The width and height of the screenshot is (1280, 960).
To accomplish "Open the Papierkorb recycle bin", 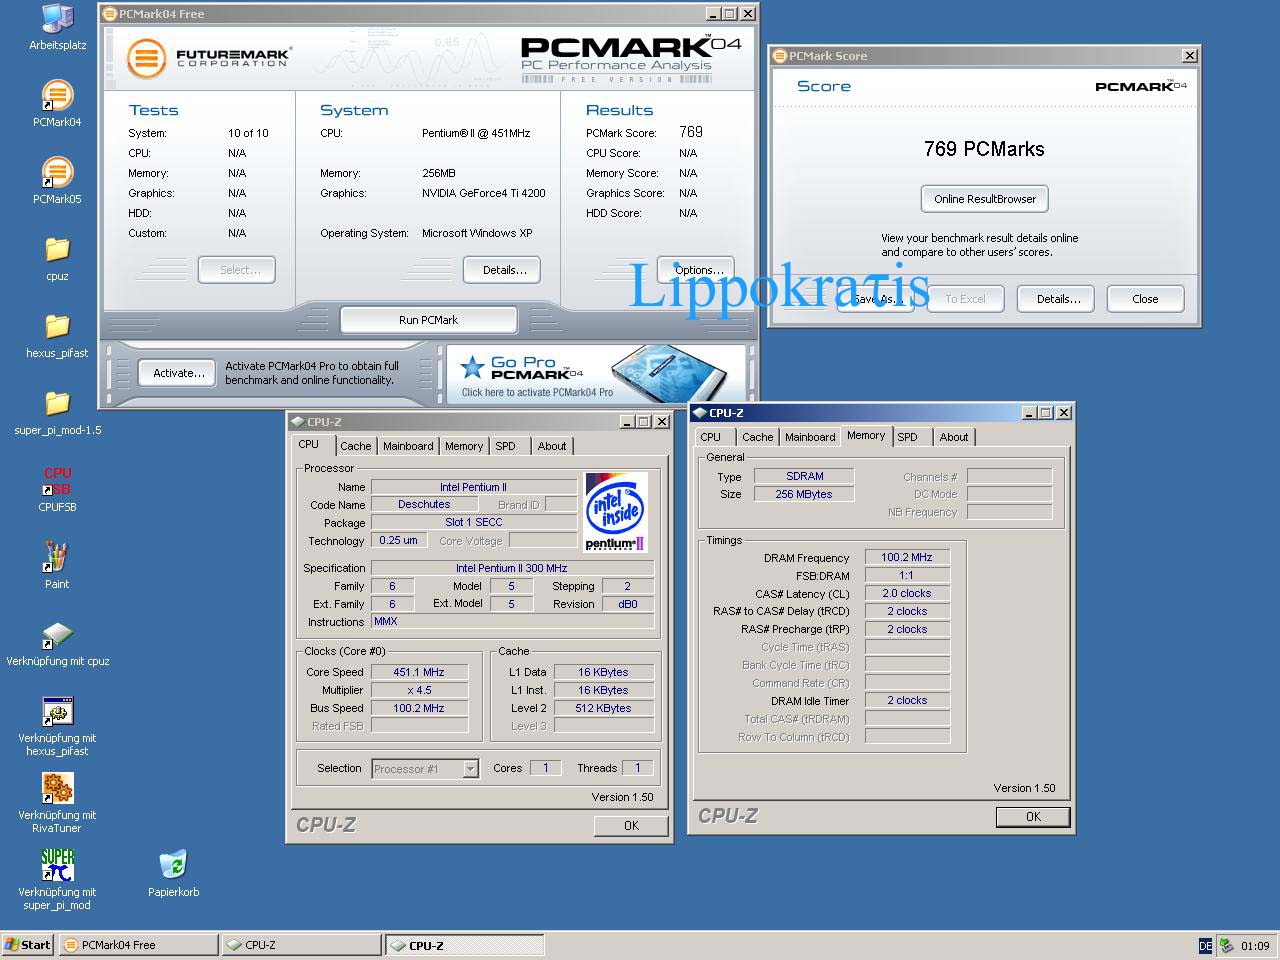I will pyautogui.click(x=173, y=872).
